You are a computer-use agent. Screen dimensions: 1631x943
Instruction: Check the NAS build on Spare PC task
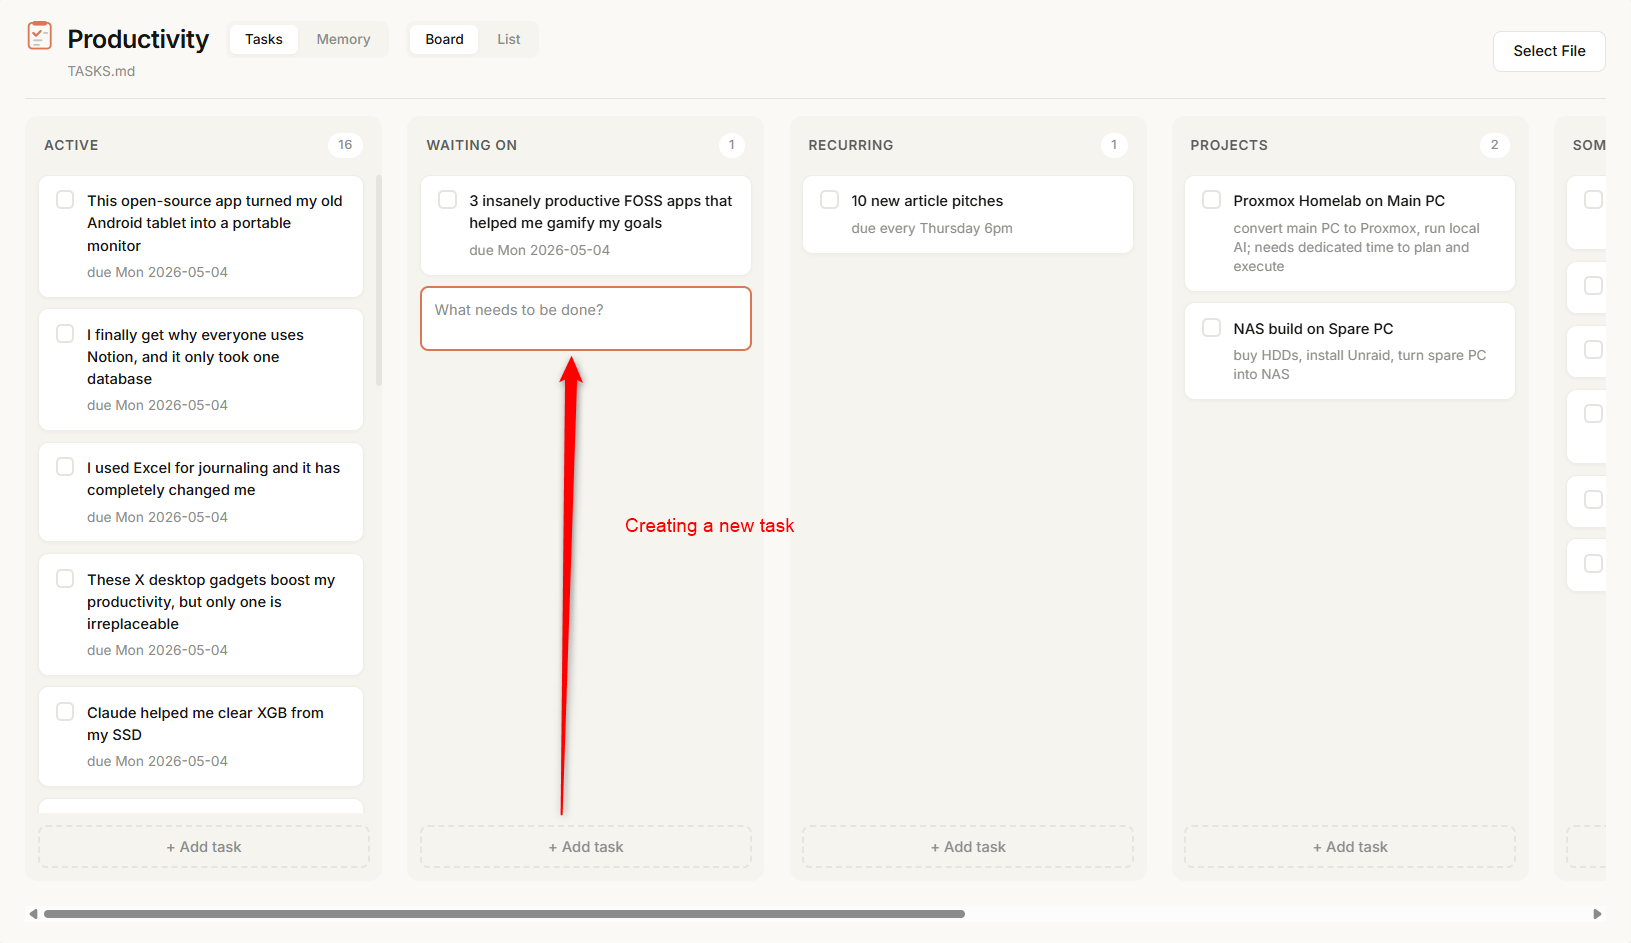click(1212, 328)
